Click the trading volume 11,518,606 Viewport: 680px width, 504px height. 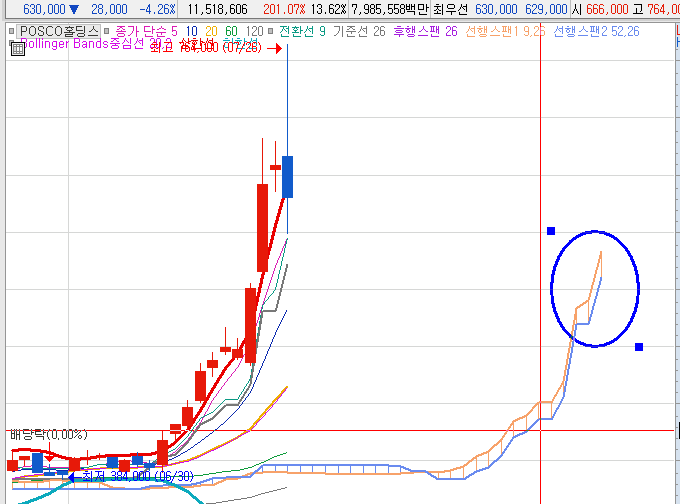point(217,9)
